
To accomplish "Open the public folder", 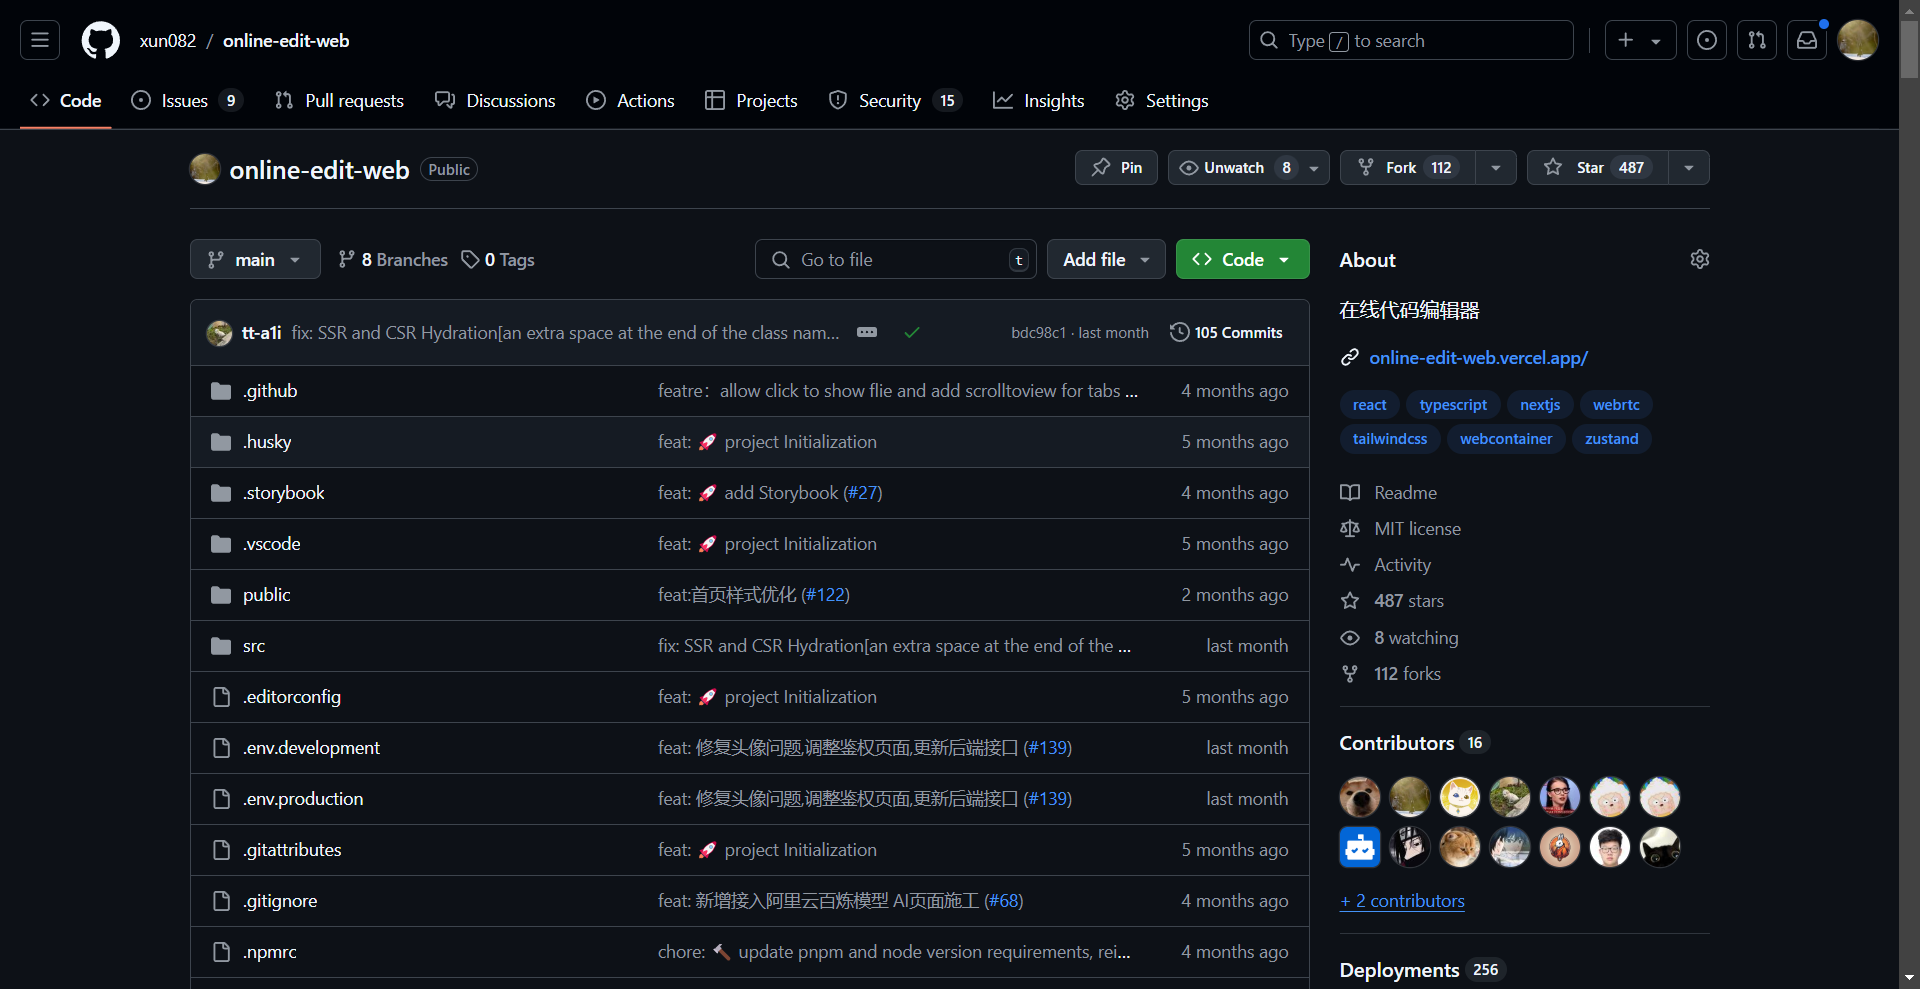I will (x=266, y=595).
